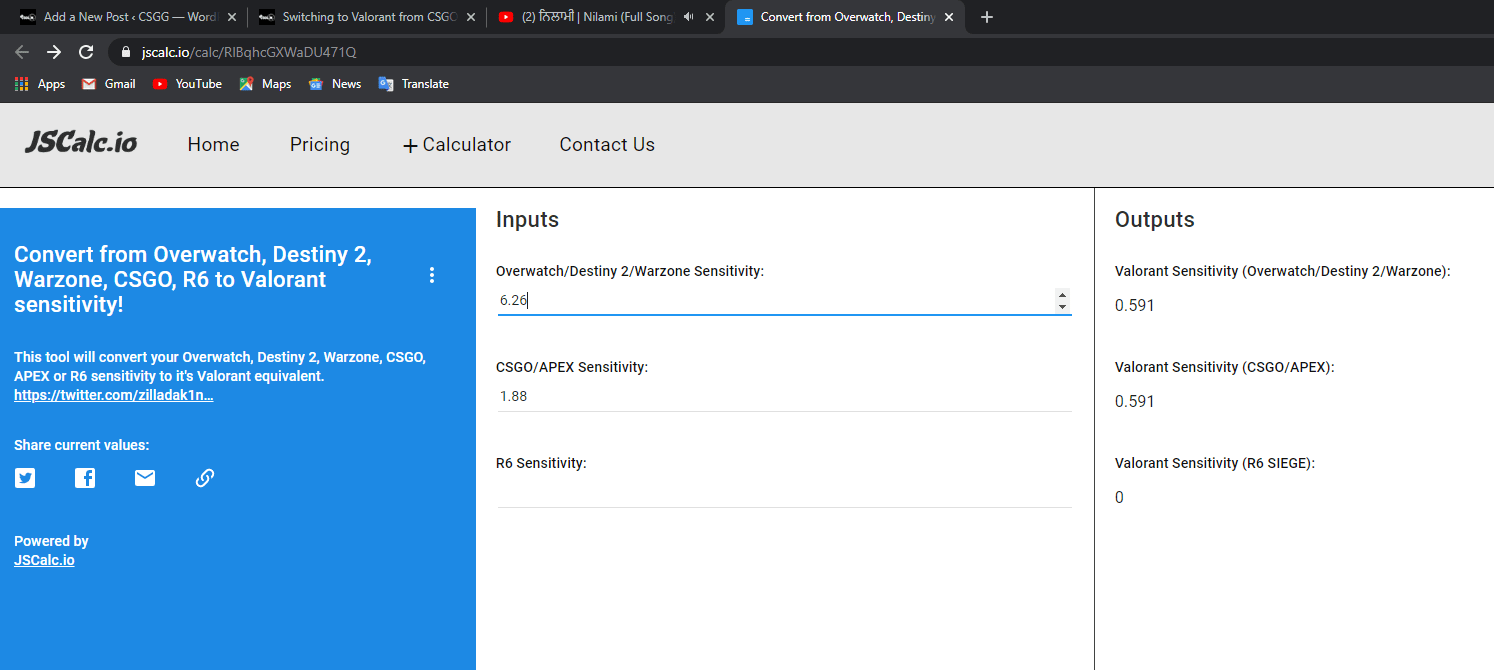Click the browser back arrow

pyautogui.click(x=22, y=52)
